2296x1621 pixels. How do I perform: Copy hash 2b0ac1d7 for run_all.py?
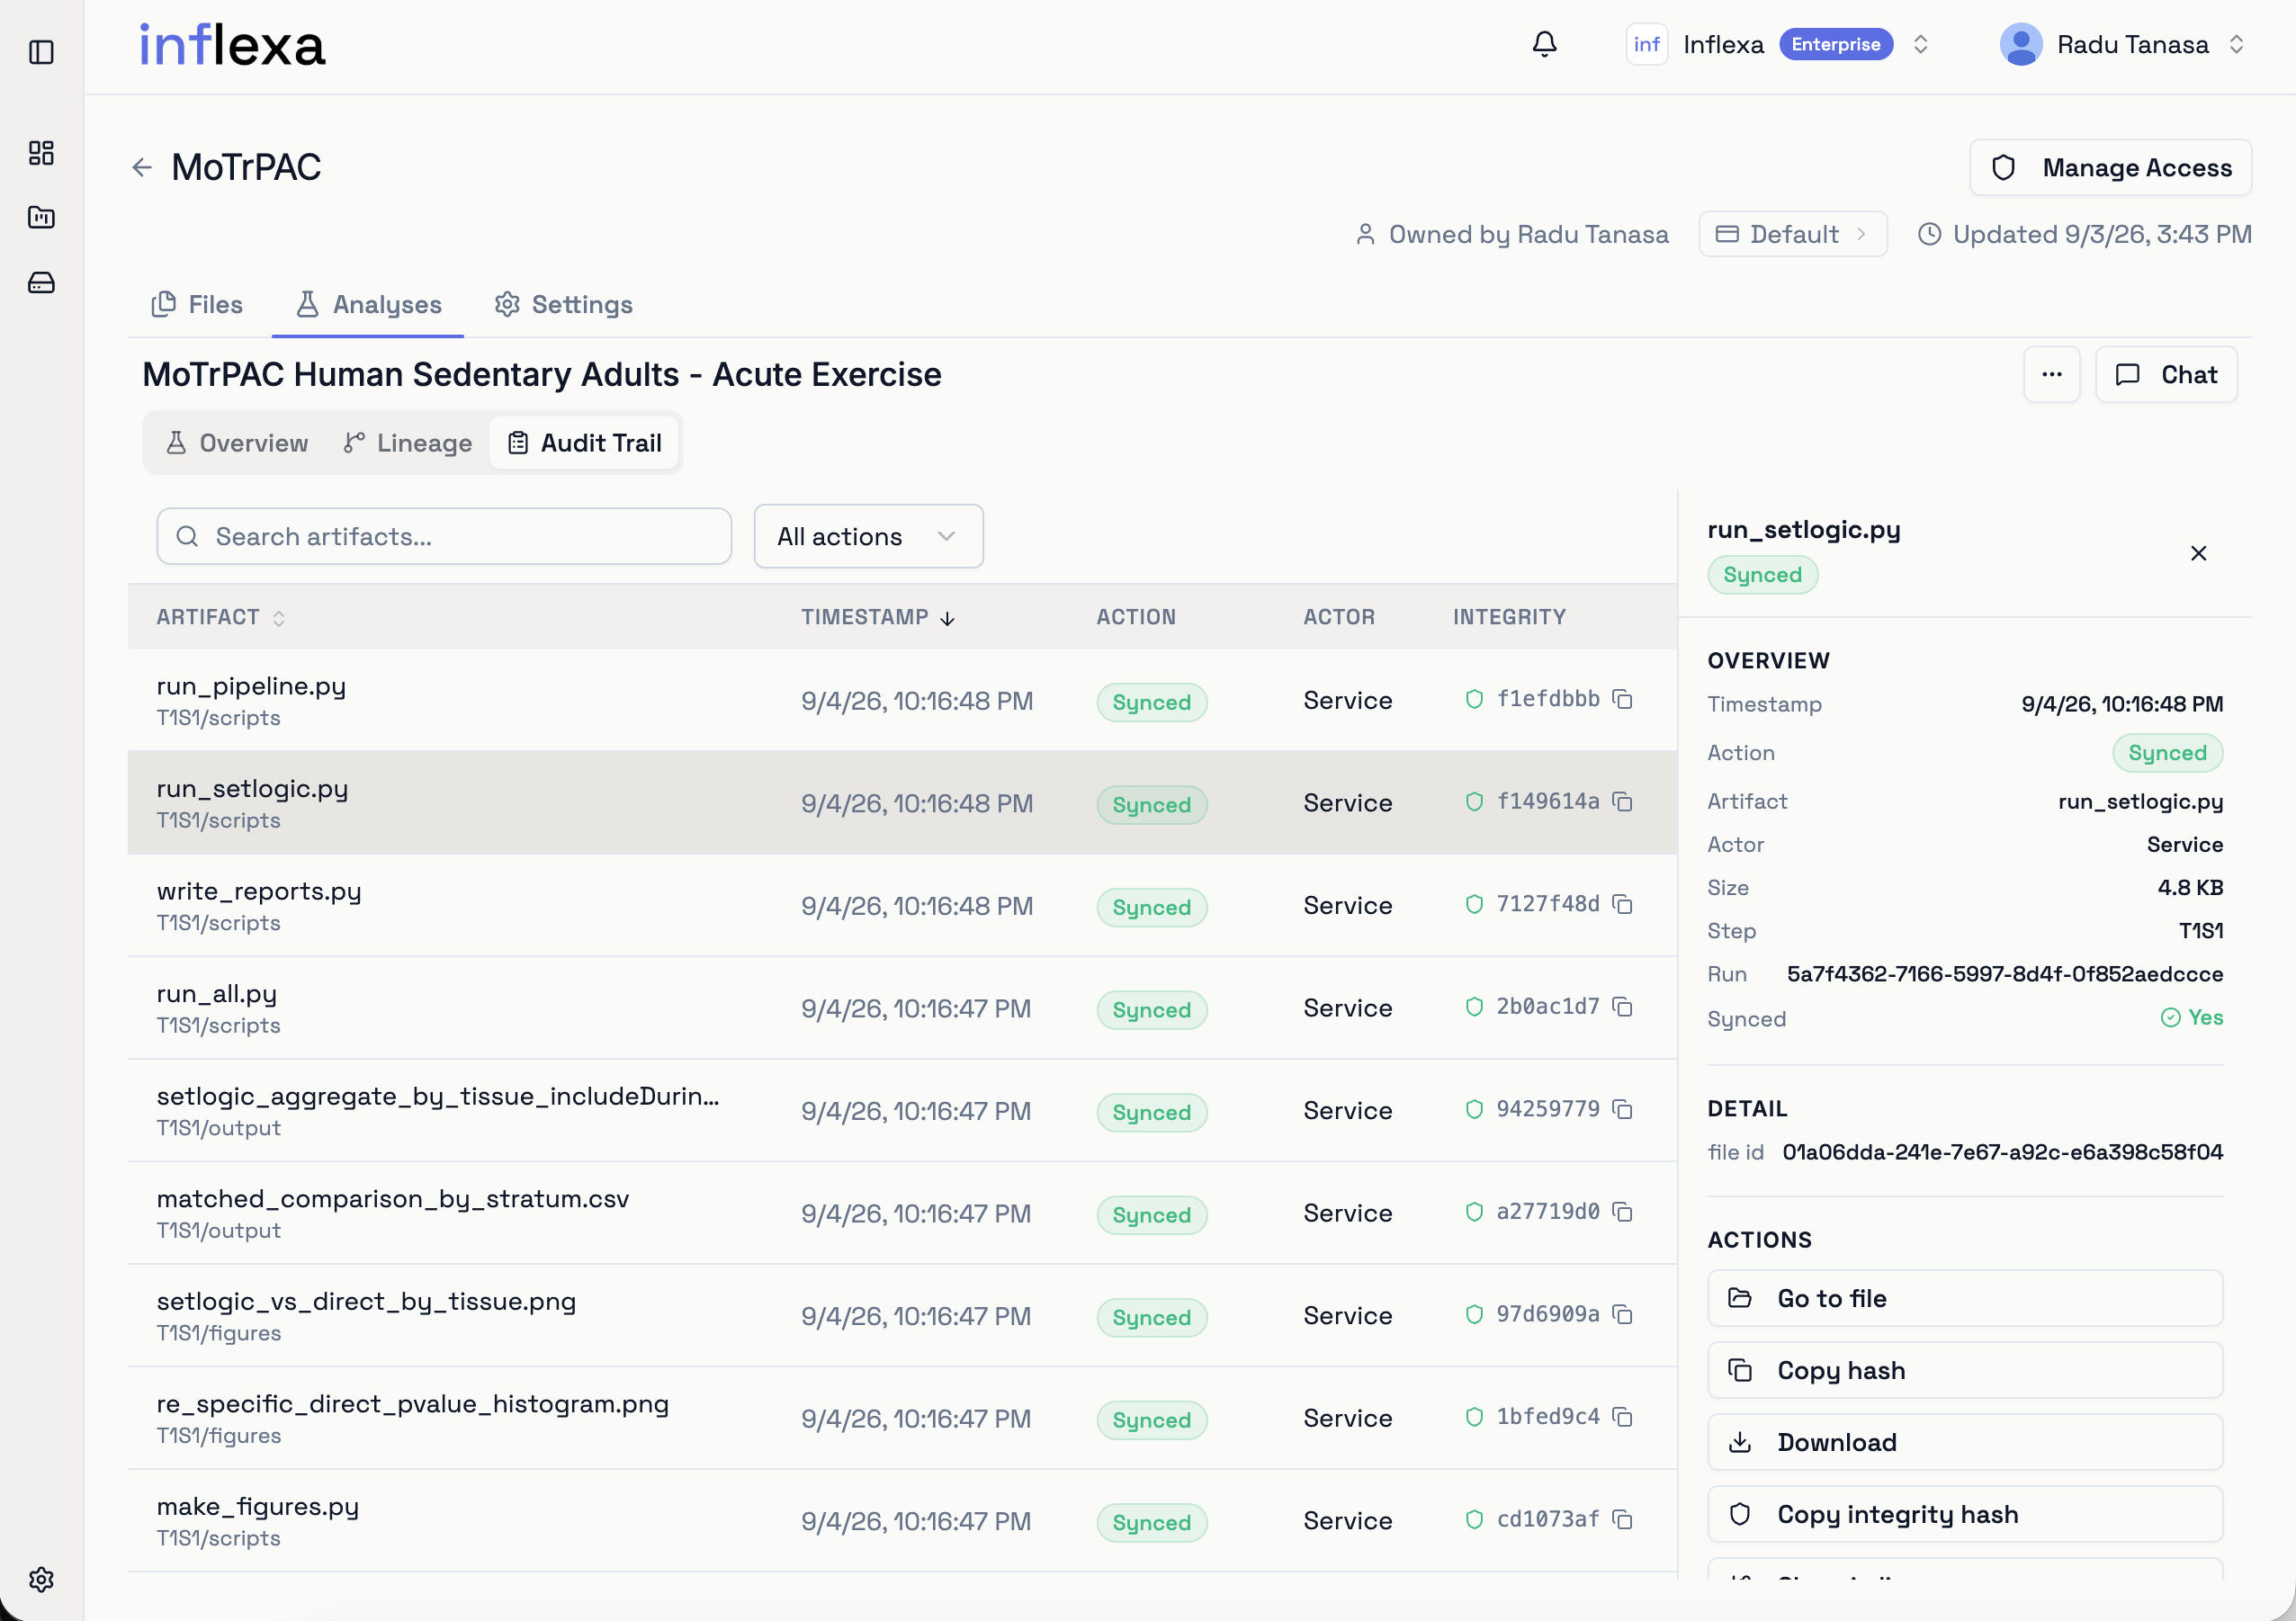click(x=1622, y=1007)
